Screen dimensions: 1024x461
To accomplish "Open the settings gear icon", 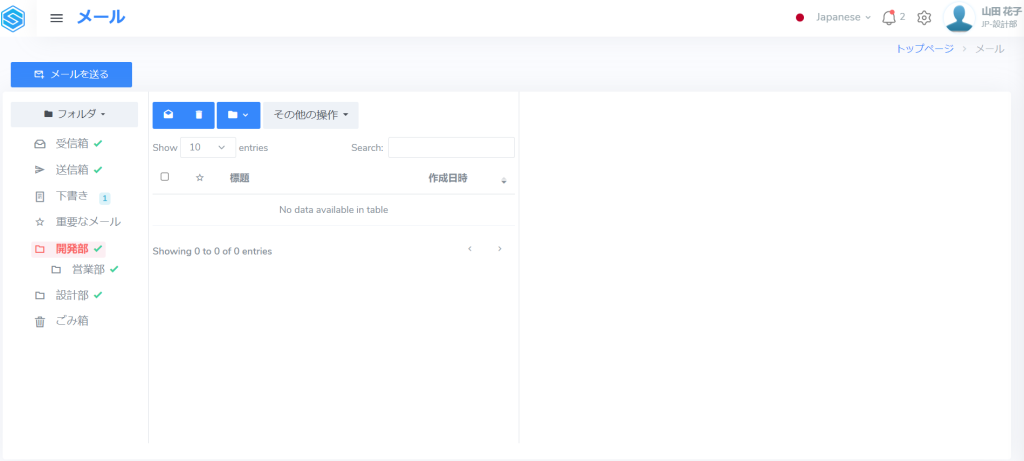I will 924,18.
